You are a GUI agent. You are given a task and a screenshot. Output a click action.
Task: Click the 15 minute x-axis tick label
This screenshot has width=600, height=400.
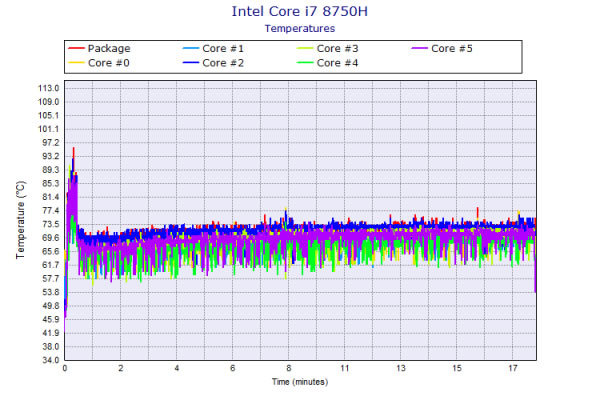tap(457, 368)
